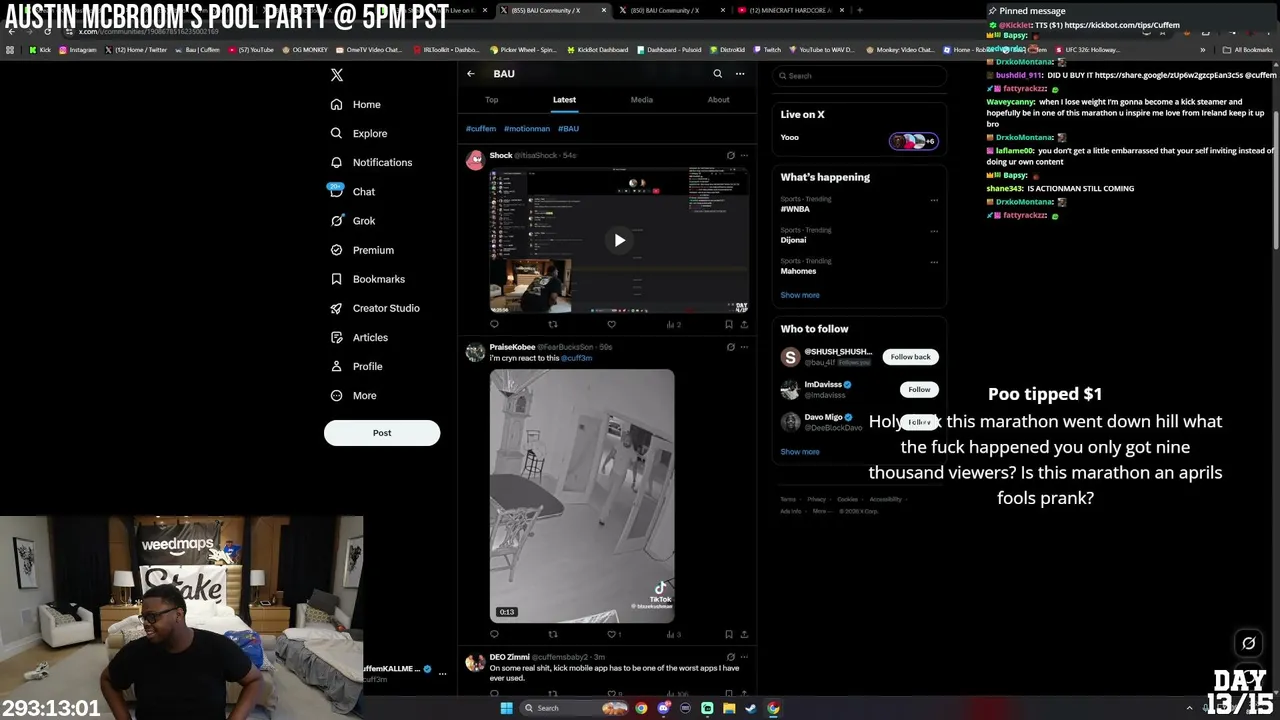Click the Post button
The image size is (1280, 720).
(382, 433)
